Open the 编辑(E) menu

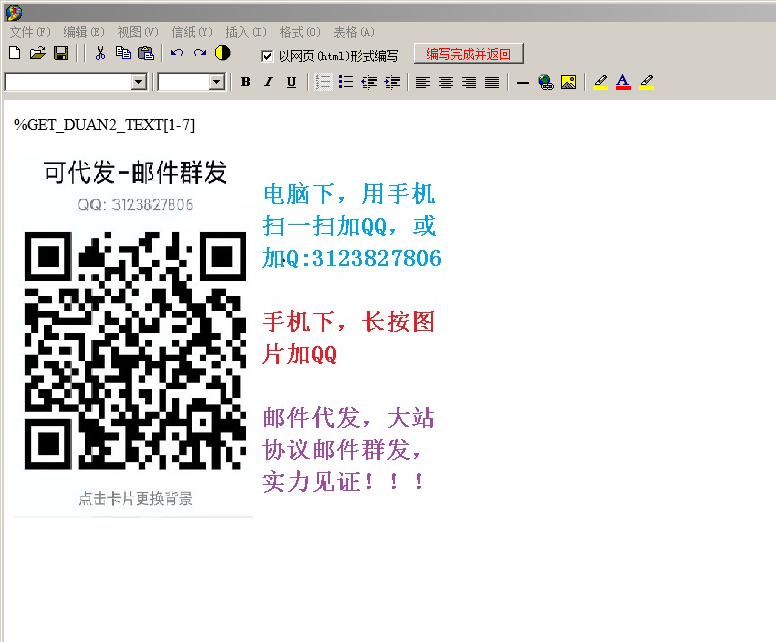84,32
